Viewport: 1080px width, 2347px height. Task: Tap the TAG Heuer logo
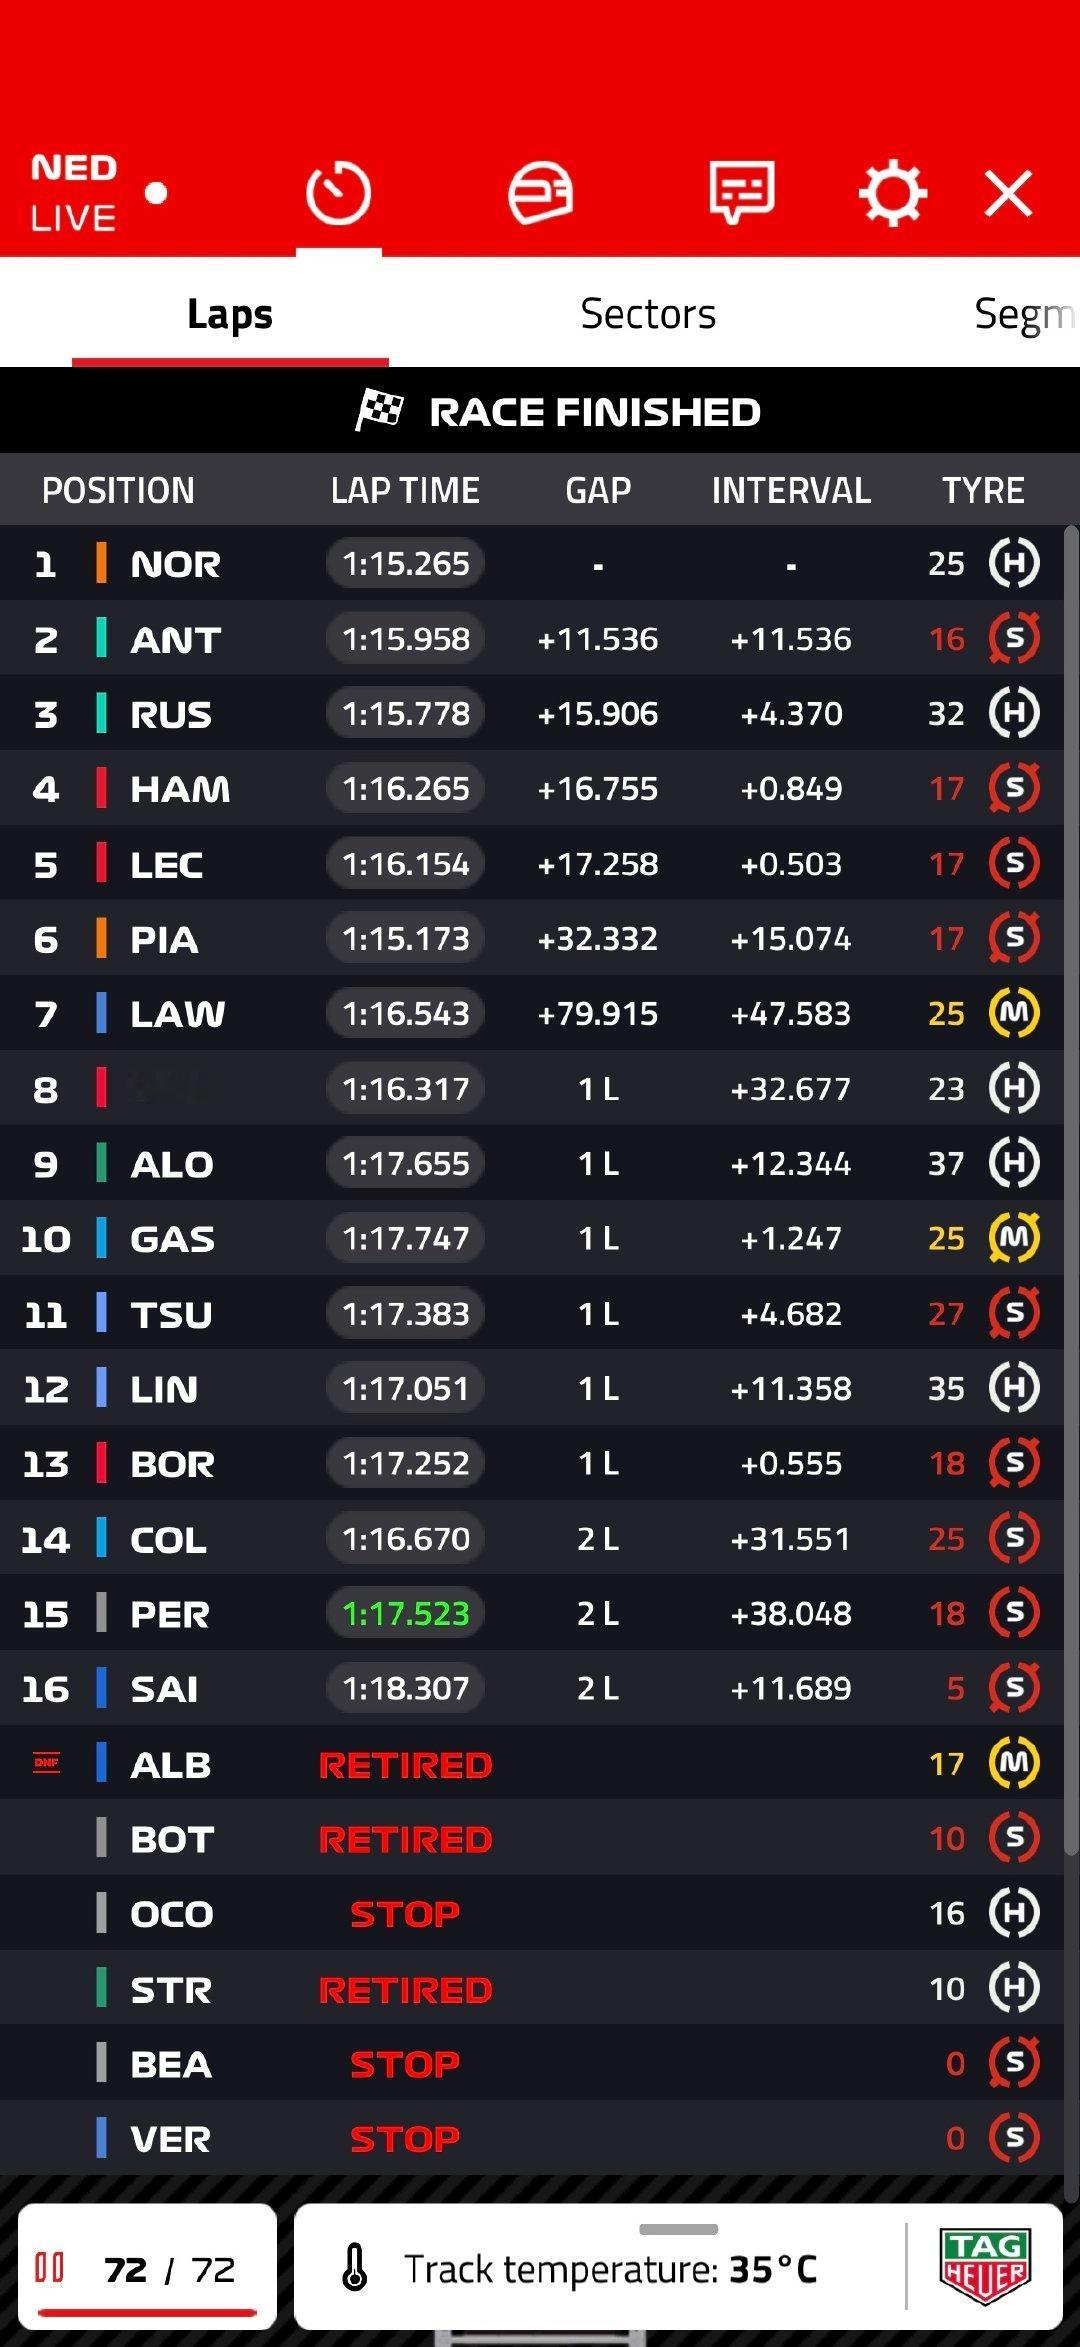click(985, 2267)
